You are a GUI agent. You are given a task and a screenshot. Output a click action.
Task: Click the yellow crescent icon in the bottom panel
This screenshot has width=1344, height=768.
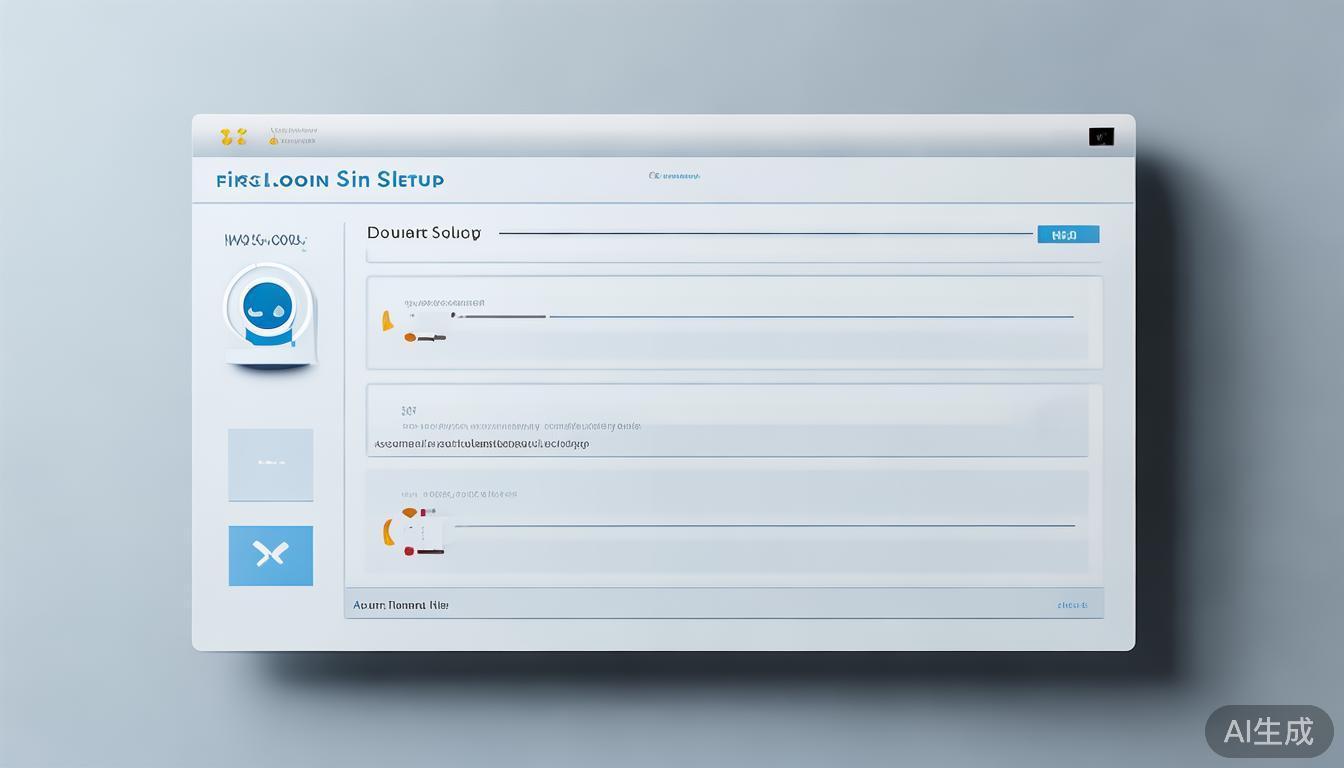[x=386, y=532]
